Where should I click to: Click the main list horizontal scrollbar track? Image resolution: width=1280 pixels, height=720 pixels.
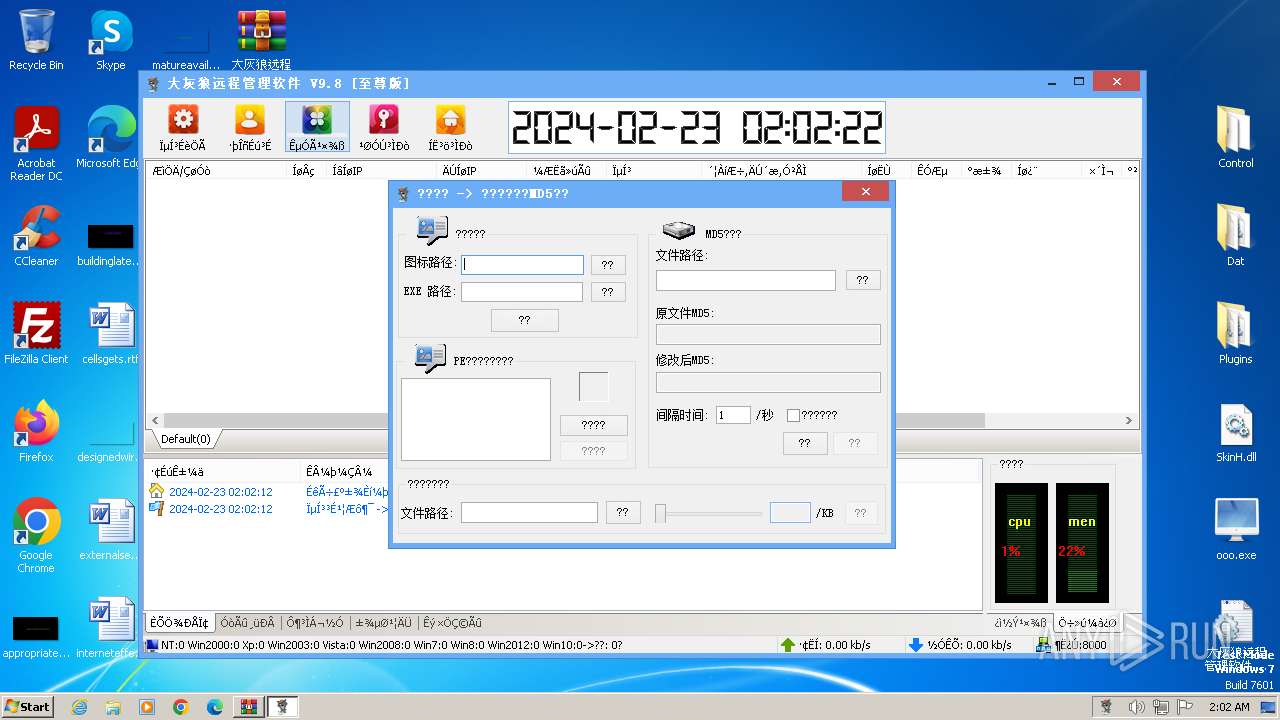640,421
